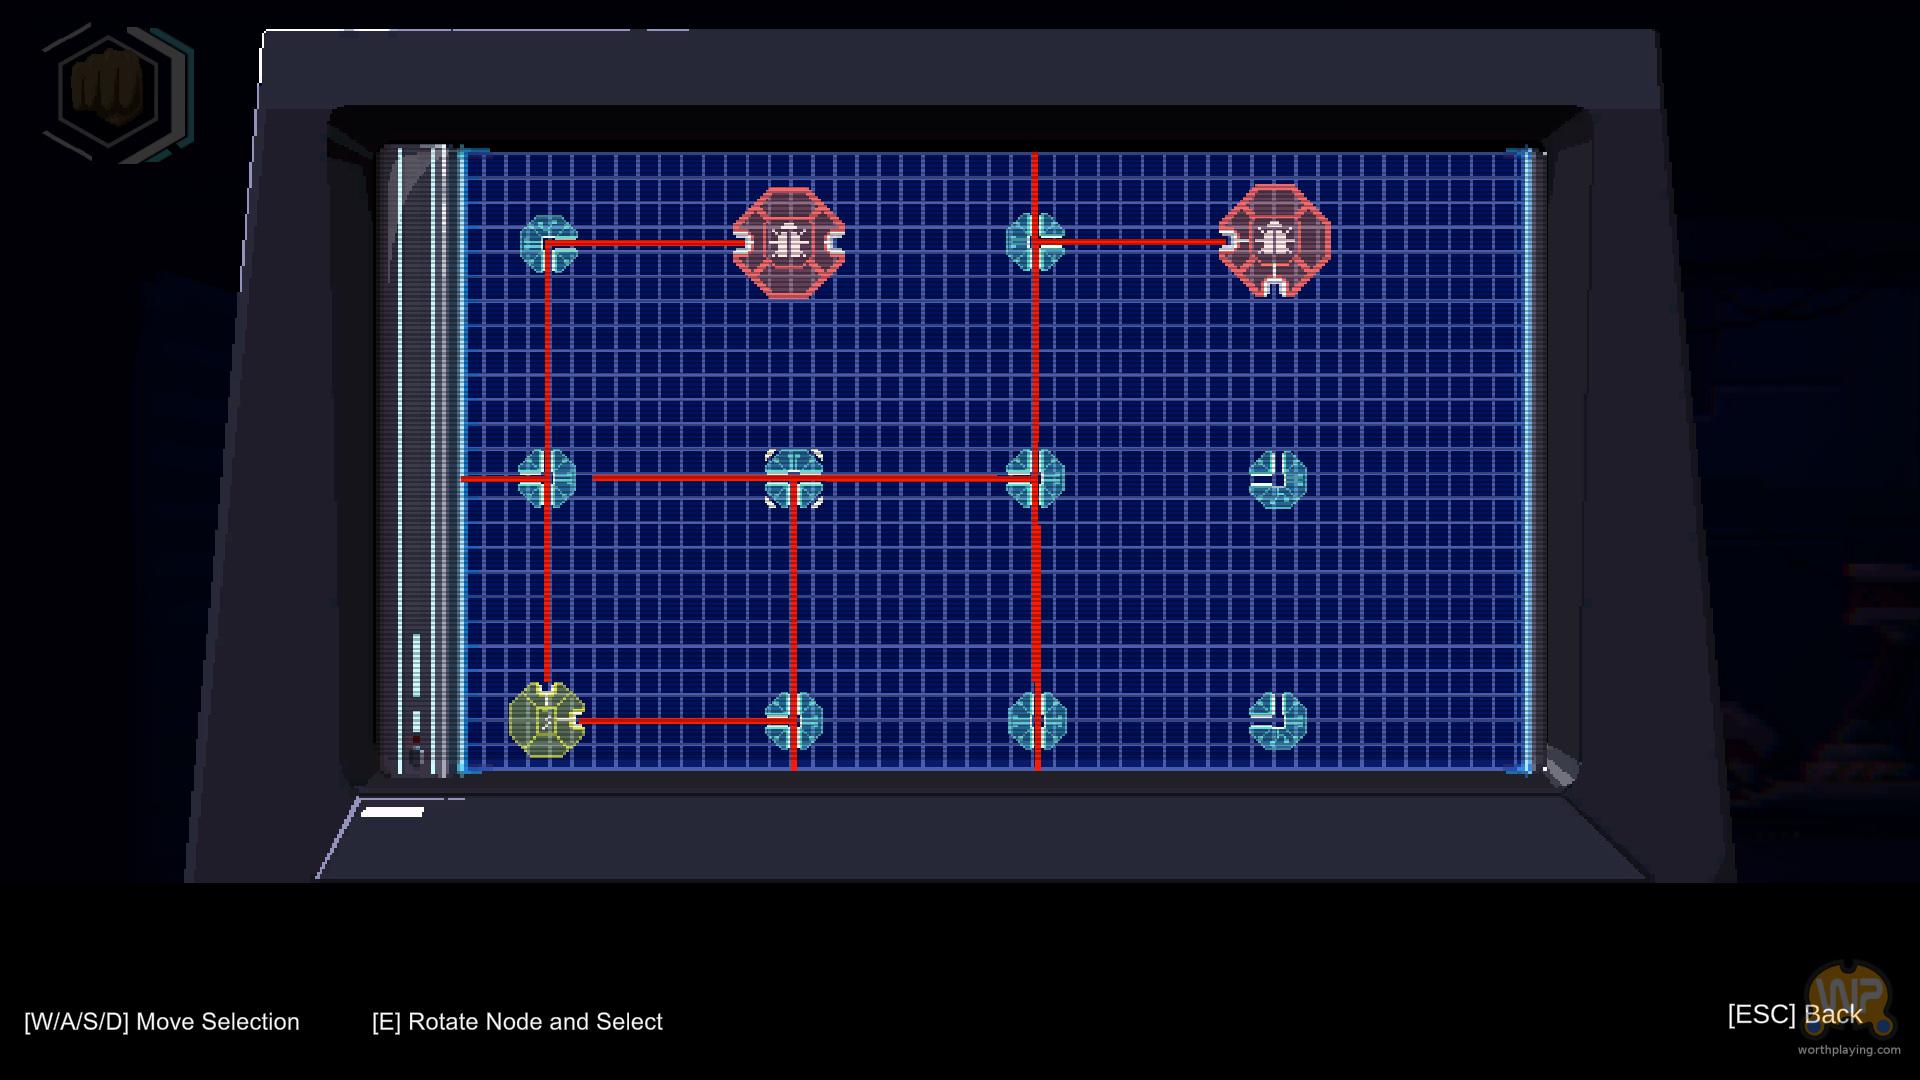Image resolution: width=1920 pixels, height=1080 pixels.
Task: Select the yellow source node
Action: click(546, 720)
